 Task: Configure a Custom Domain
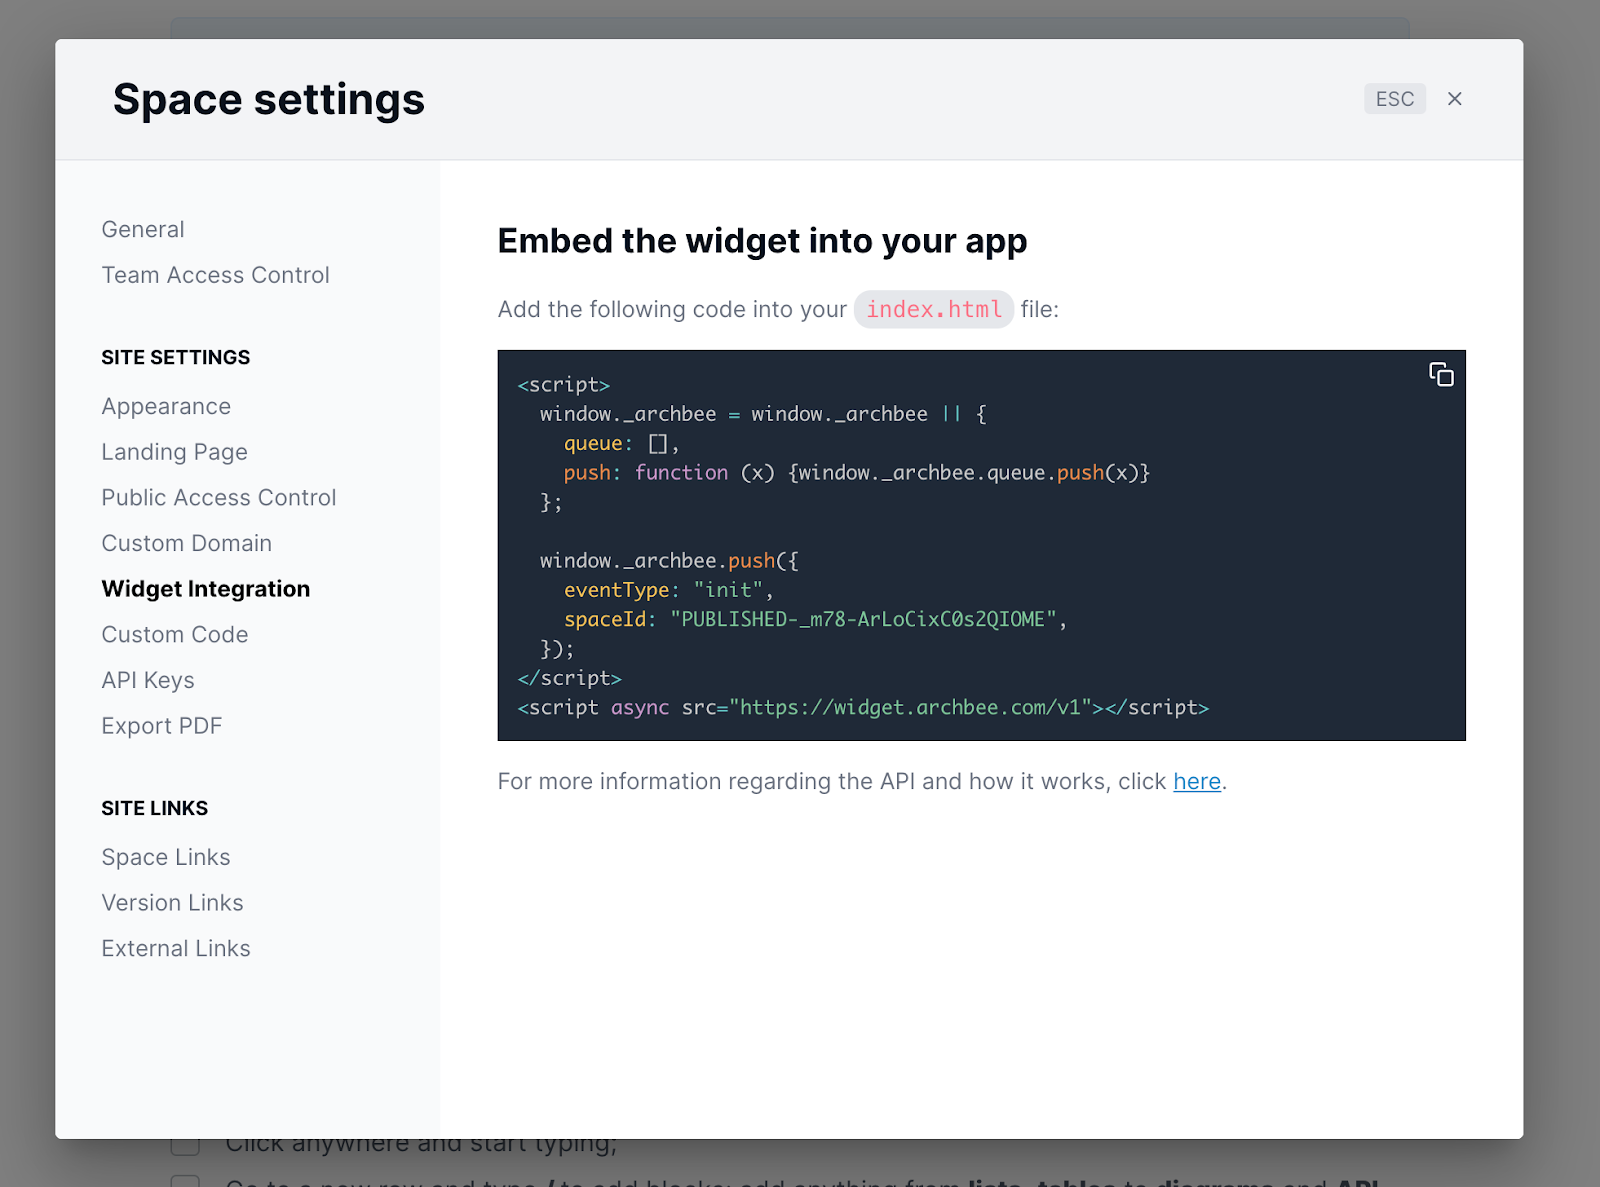(186, 543)
